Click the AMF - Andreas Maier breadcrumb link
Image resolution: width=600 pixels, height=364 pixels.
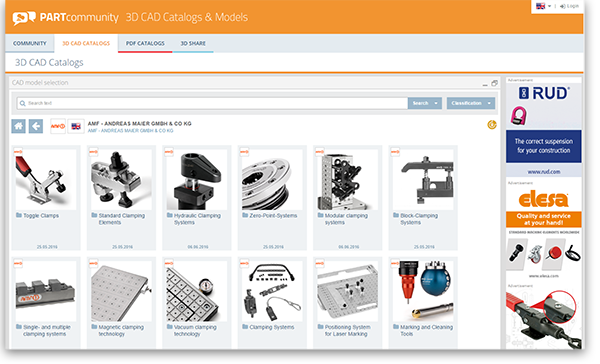click(x=130, y=131)
